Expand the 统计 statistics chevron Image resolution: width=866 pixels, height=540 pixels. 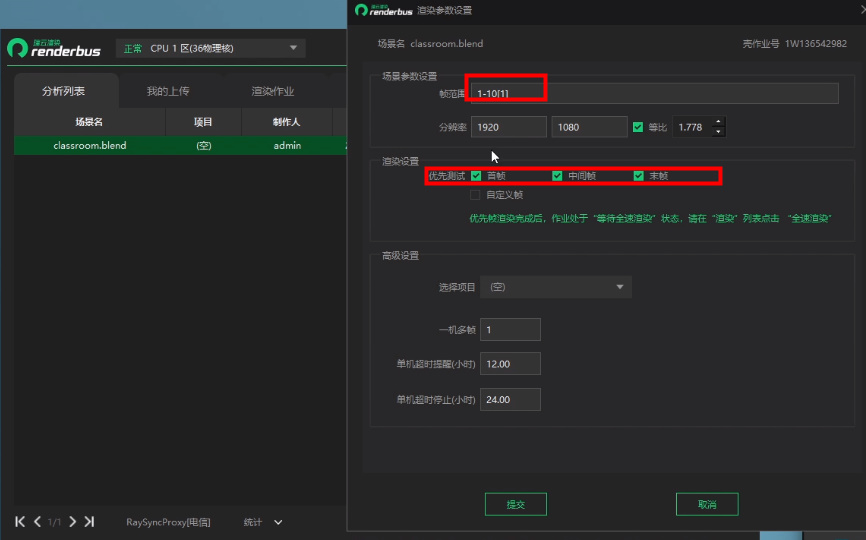click(x=278, y=522)
